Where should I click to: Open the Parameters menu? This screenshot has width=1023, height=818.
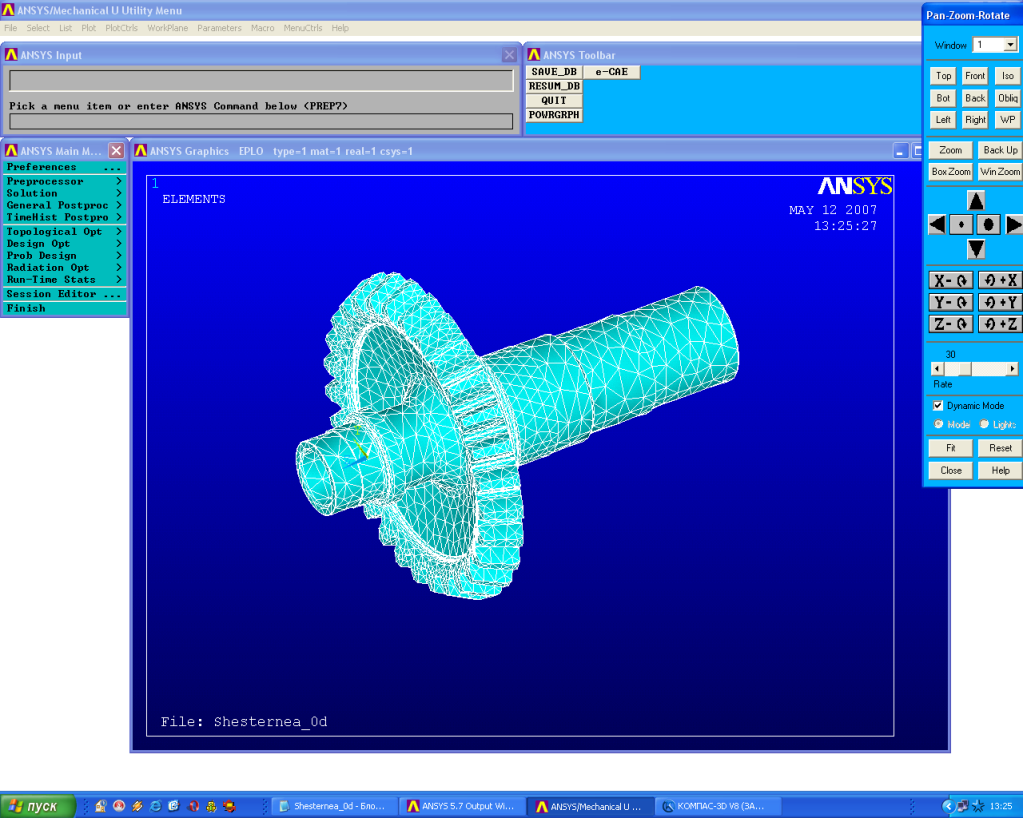[219, 28]
